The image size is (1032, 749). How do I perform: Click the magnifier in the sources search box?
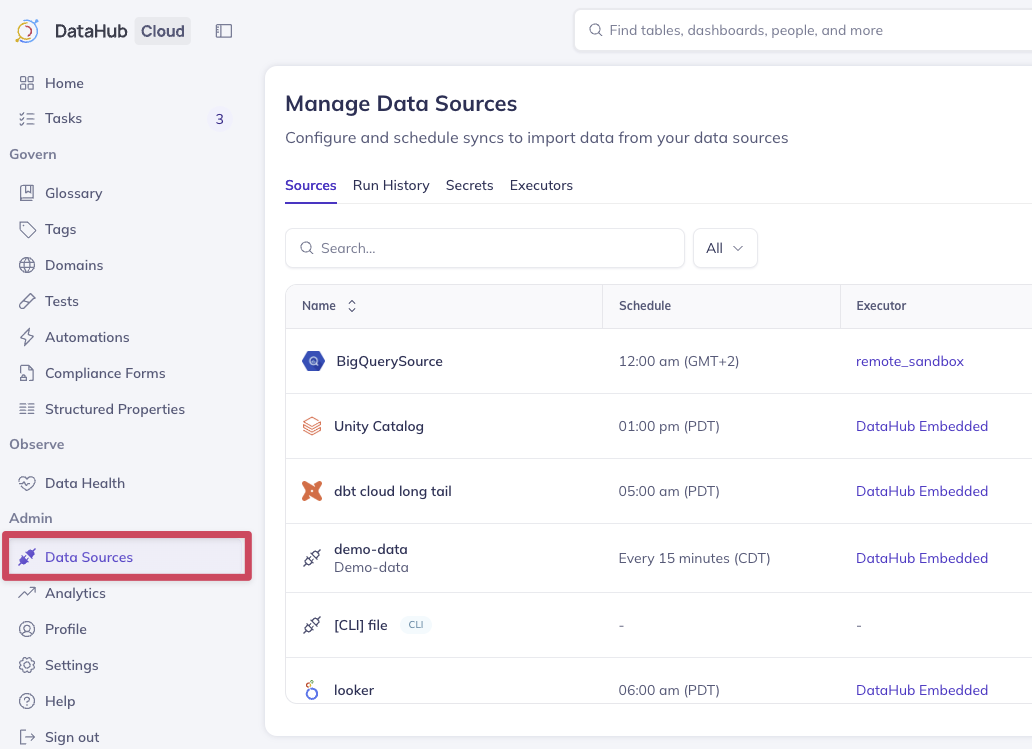[307, 248]
